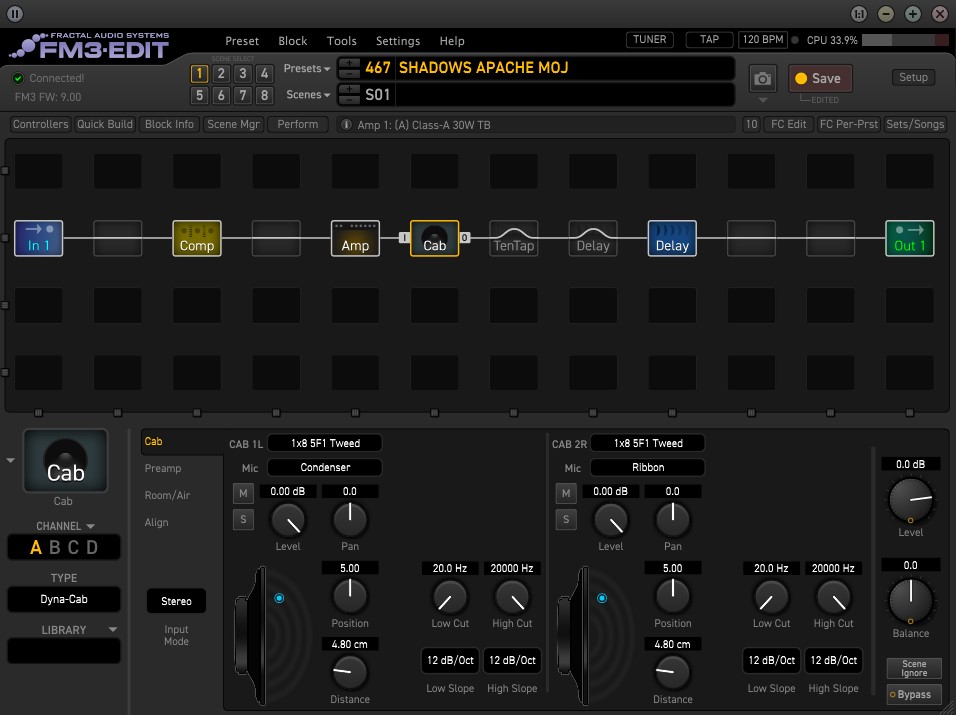Click the In 1 input block
Viewport: 956px width, 715px height.
click(39, 238)
